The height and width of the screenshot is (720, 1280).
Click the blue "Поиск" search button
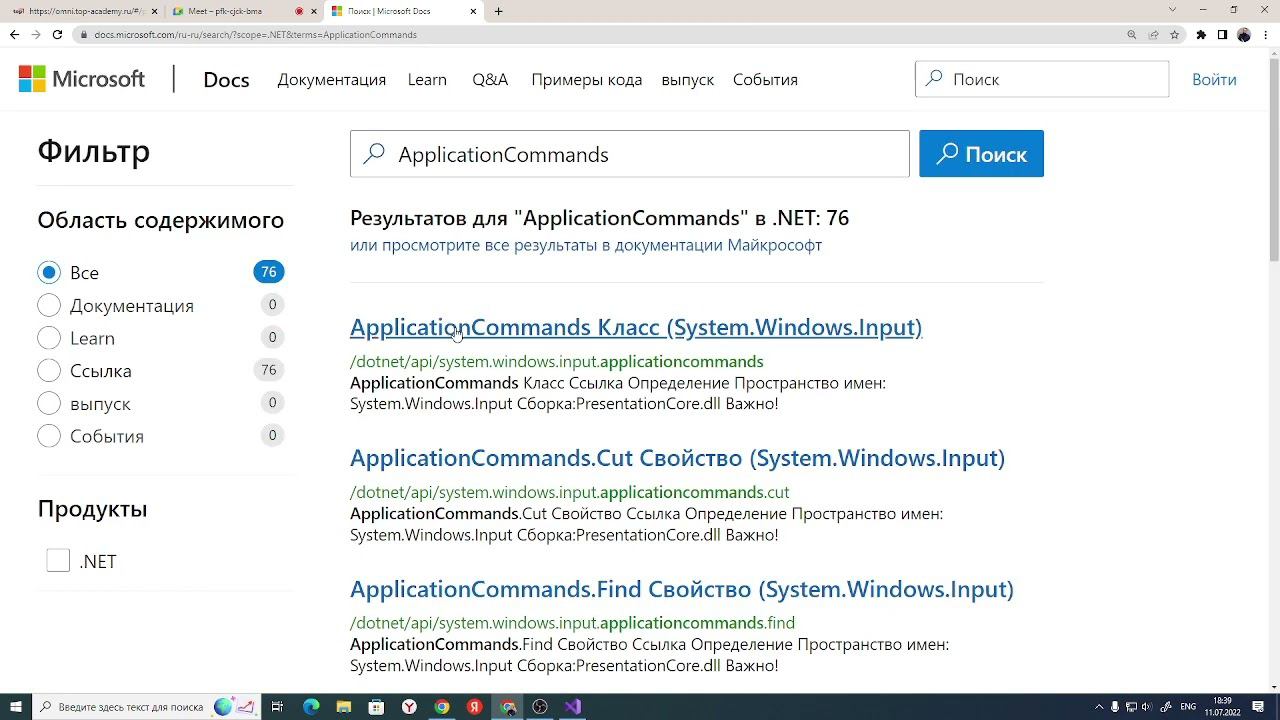pos(981,154)
